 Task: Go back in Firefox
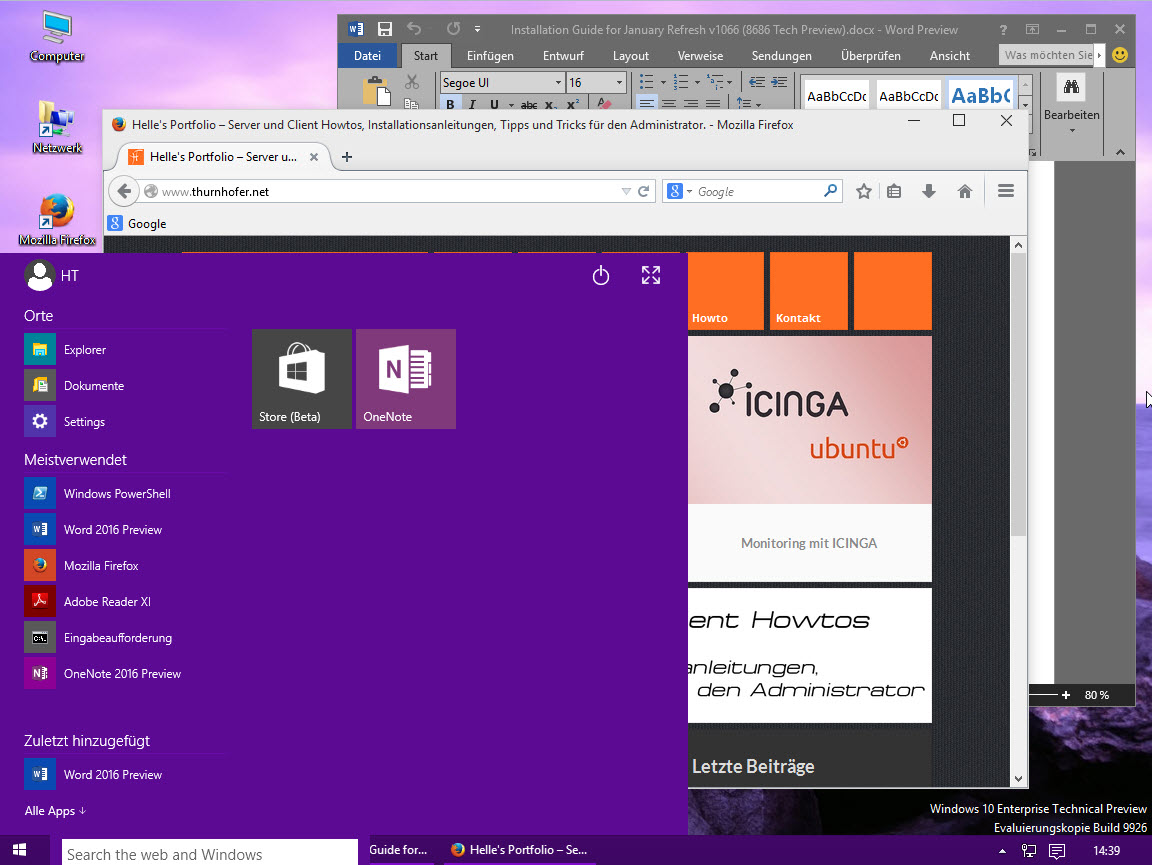tap(124, 191)
